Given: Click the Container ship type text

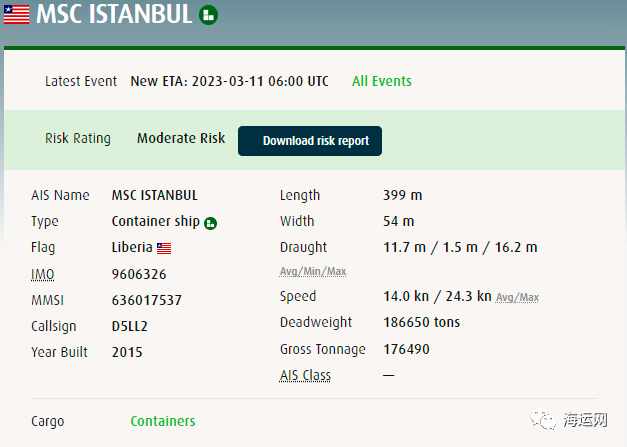Looking at the screenshot, I should pos(156,221).
